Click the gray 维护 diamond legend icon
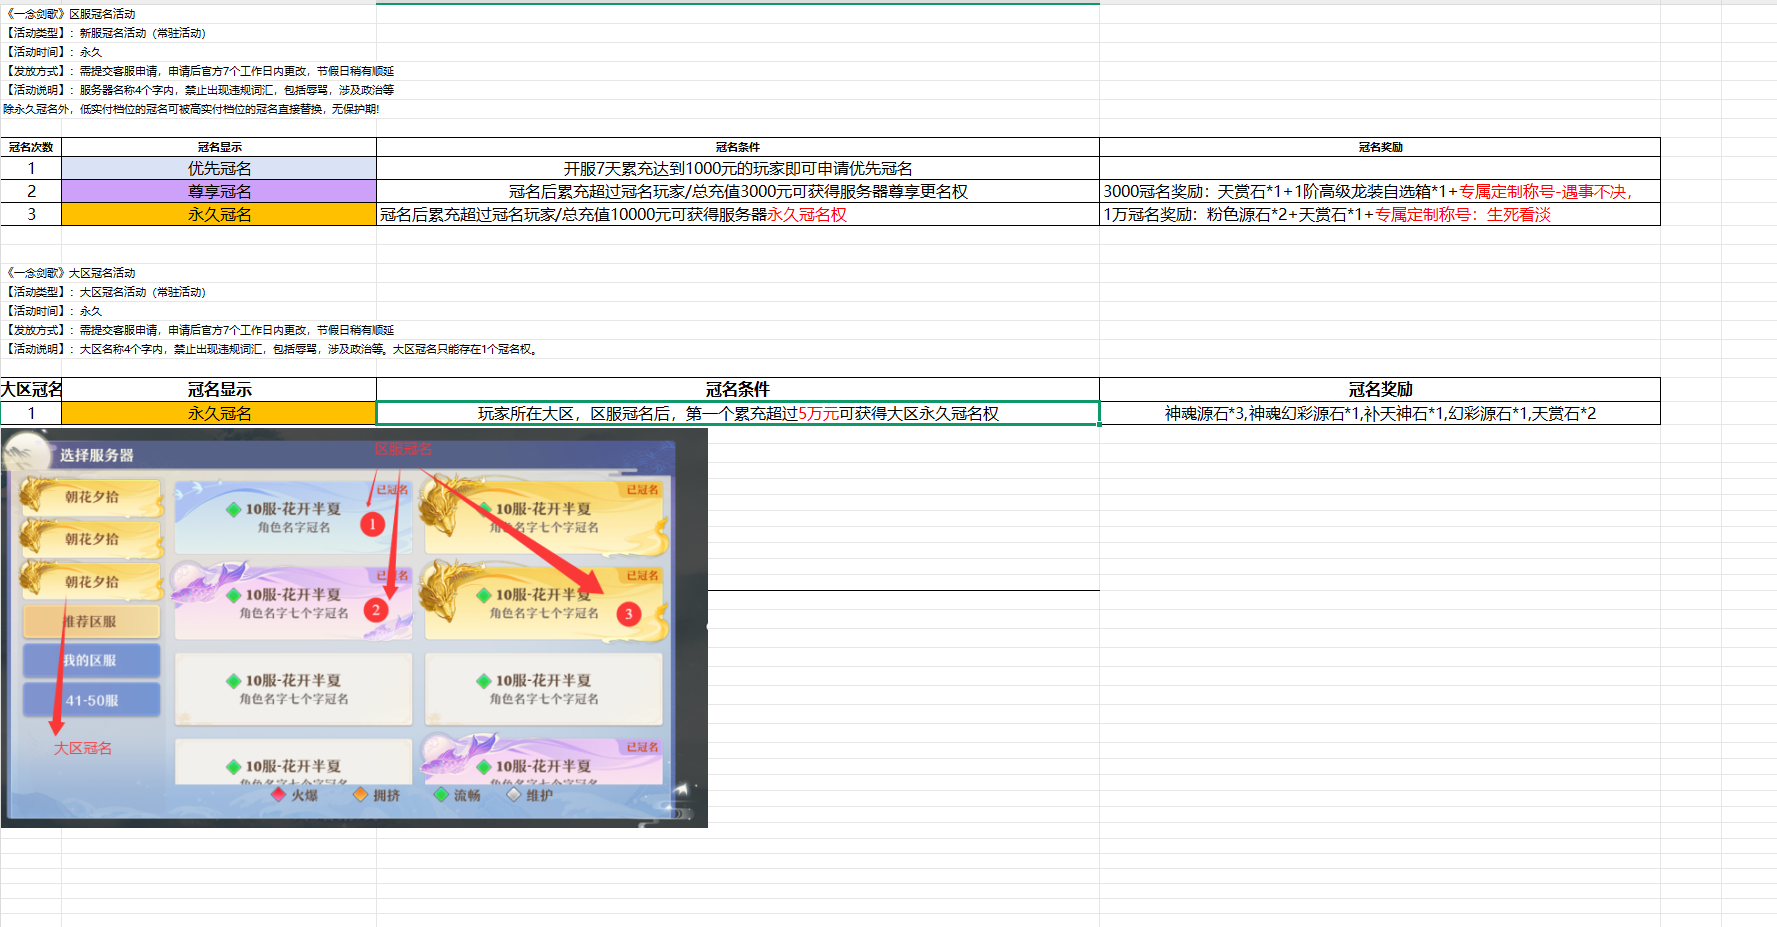1777x927 pixels. coord(514,794)
